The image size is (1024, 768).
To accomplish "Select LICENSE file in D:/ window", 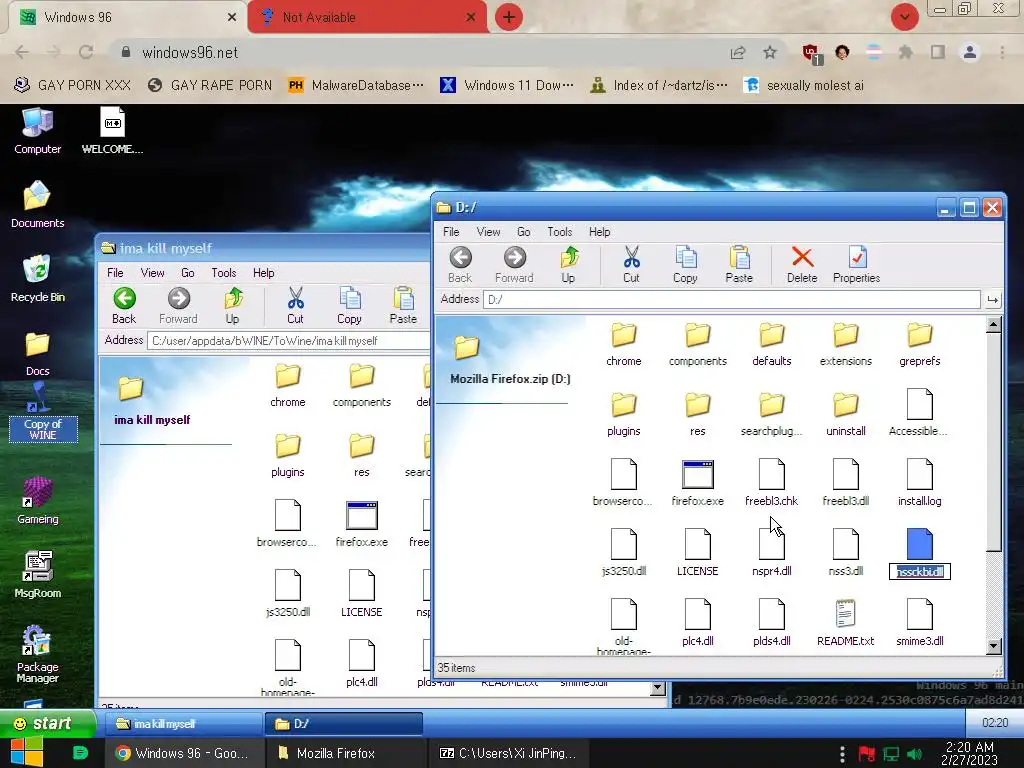I will pyautogui.click(x=697, y=553).
